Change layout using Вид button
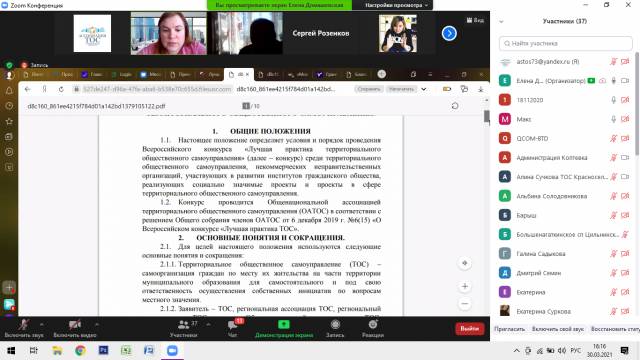 (x=475, y=20)
